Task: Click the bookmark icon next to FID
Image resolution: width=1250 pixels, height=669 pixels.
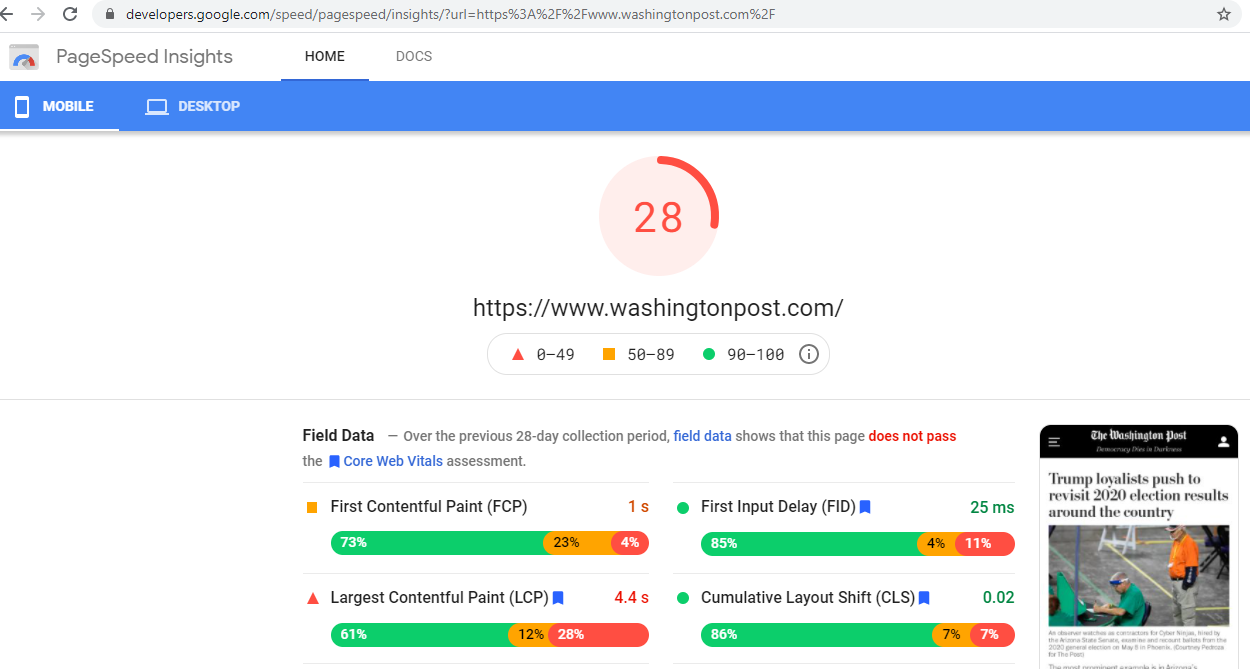Action: 865,507
